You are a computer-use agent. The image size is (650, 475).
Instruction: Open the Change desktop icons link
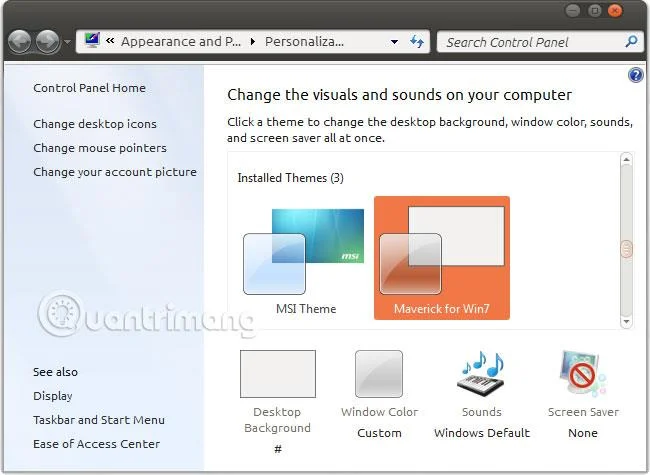pyautogui.click(x=95, y=124)
